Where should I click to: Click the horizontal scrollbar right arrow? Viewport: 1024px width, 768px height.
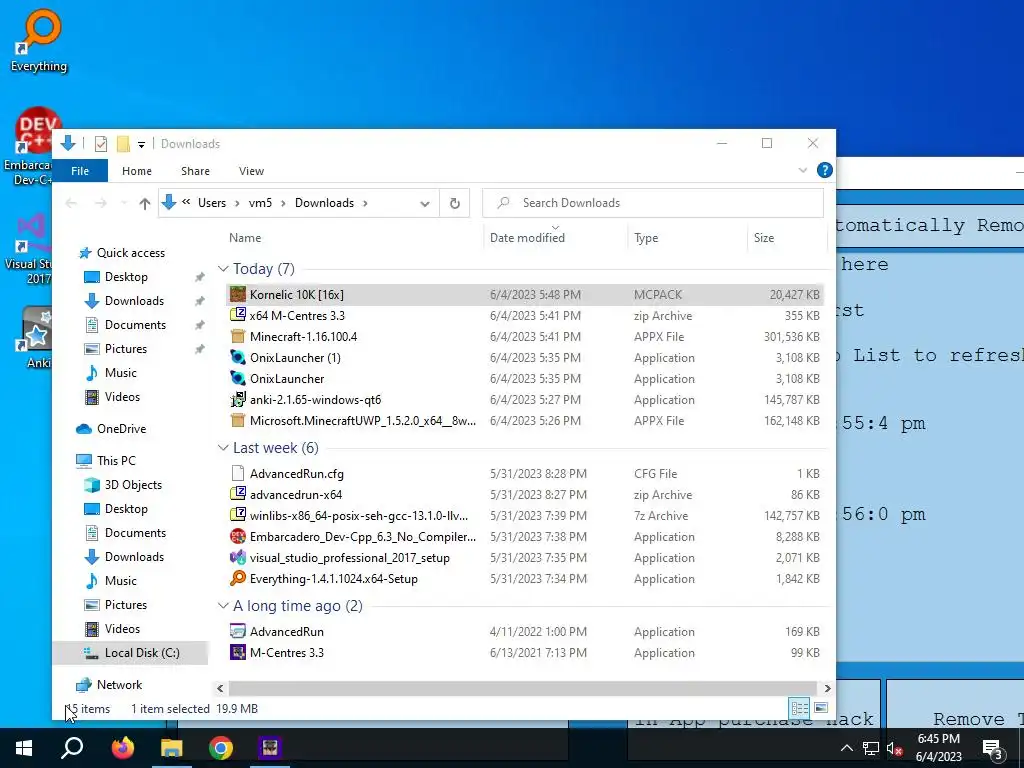tap(827, 688)
